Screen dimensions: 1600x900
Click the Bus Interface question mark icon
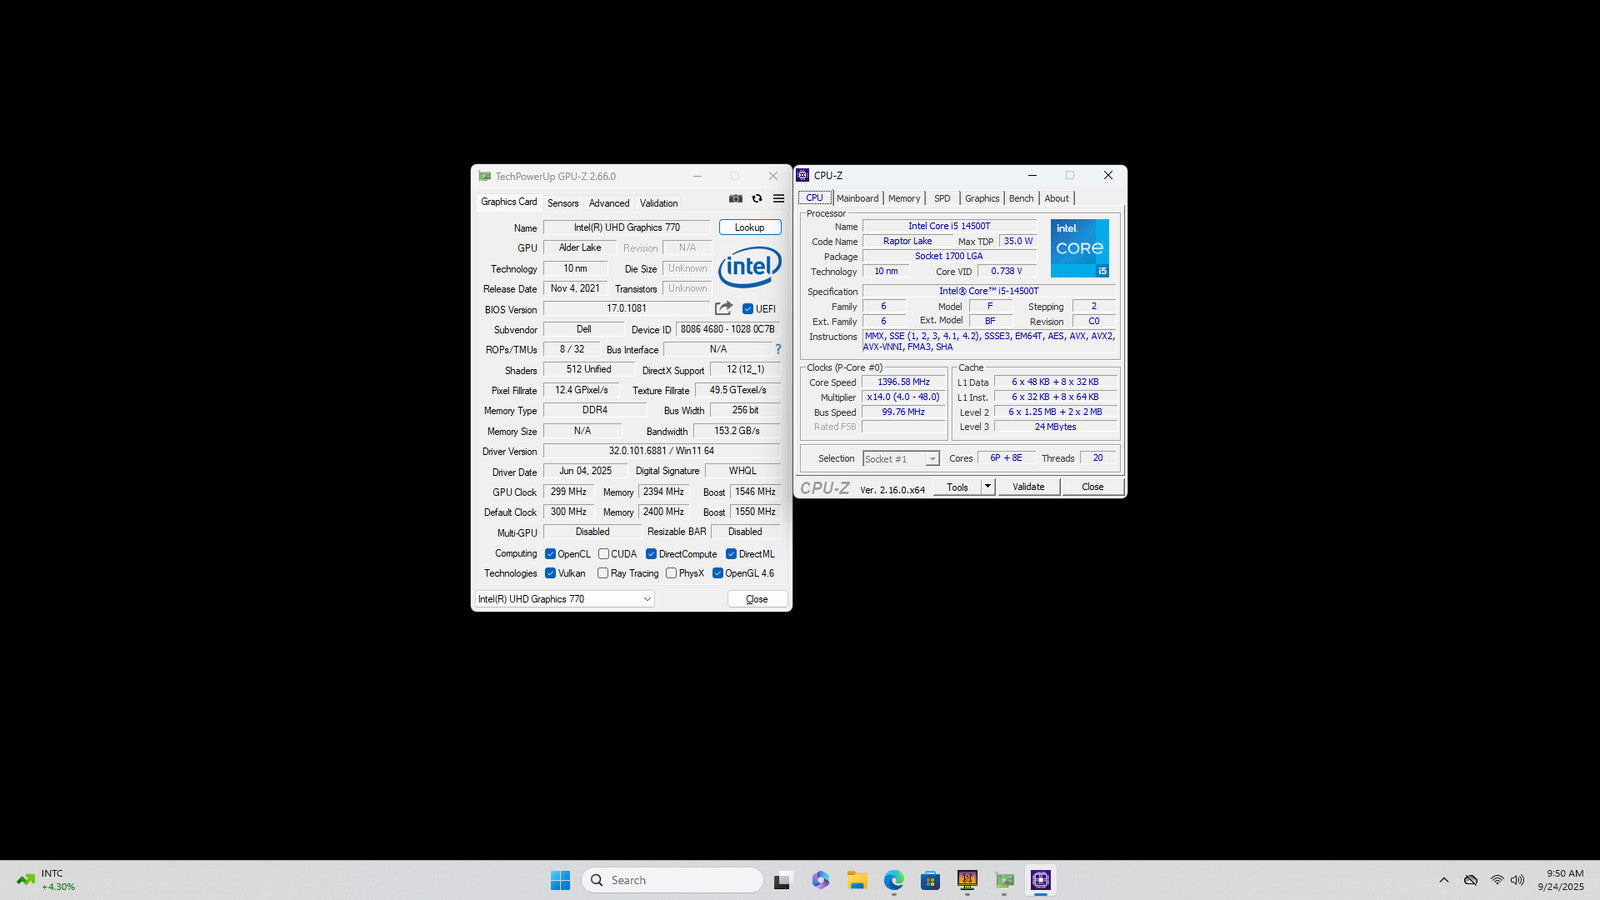click(778, 349)
